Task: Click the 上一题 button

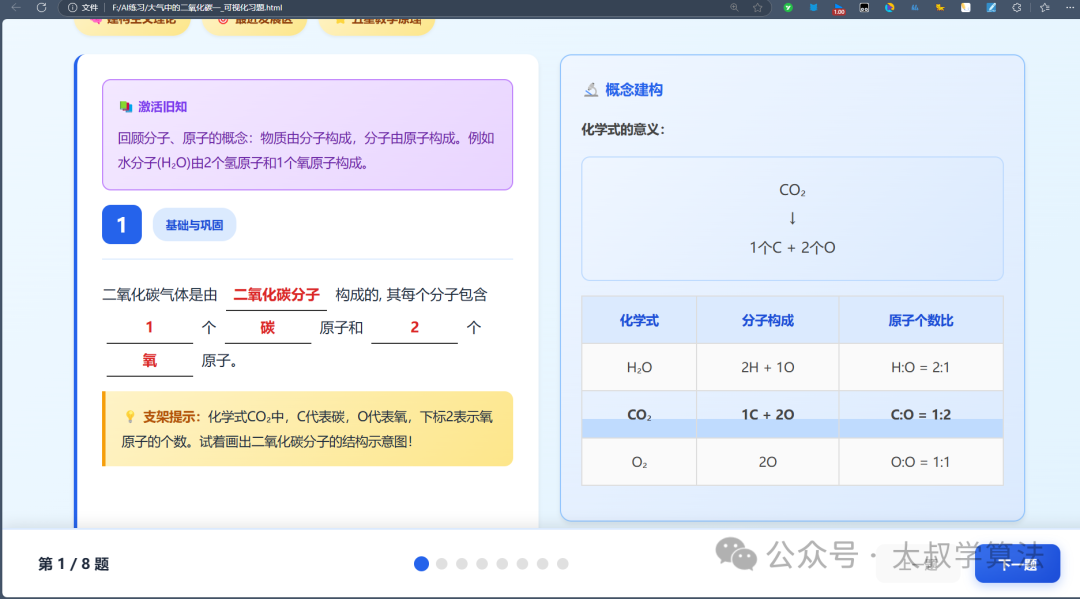Action: (917, 563)
